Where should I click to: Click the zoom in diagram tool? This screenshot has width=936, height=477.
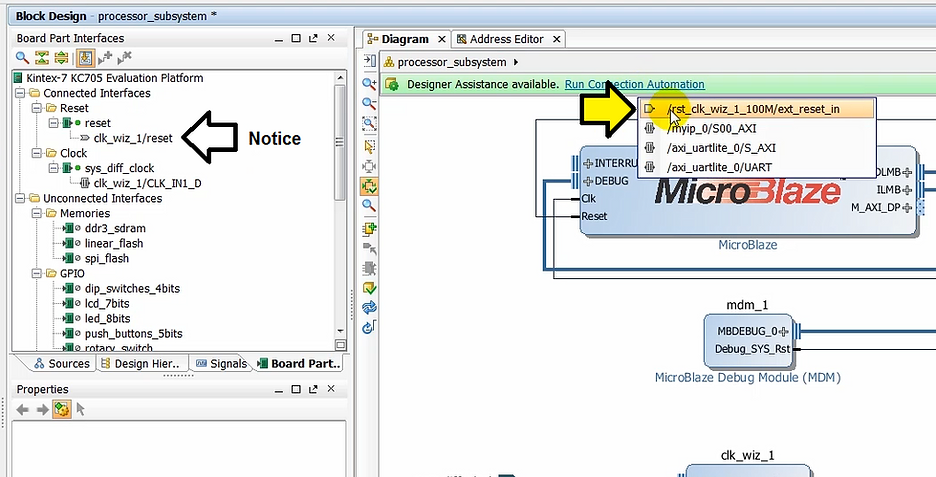point(370,84)
